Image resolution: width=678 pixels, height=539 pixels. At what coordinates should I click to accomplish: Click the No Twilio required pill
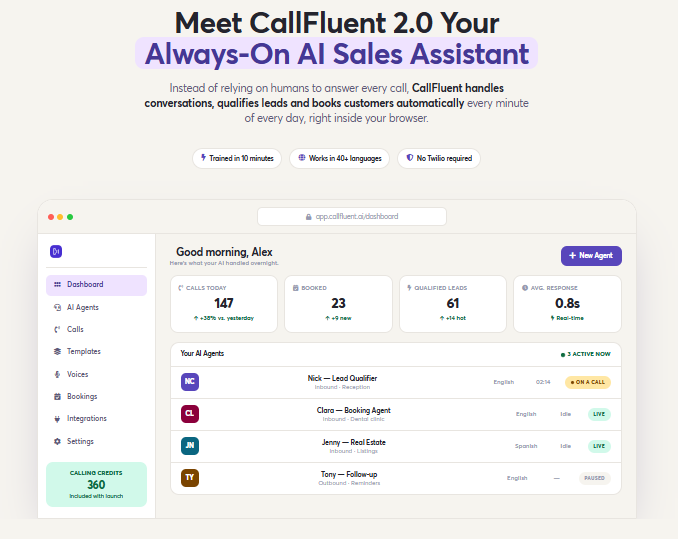pos(439,158)
